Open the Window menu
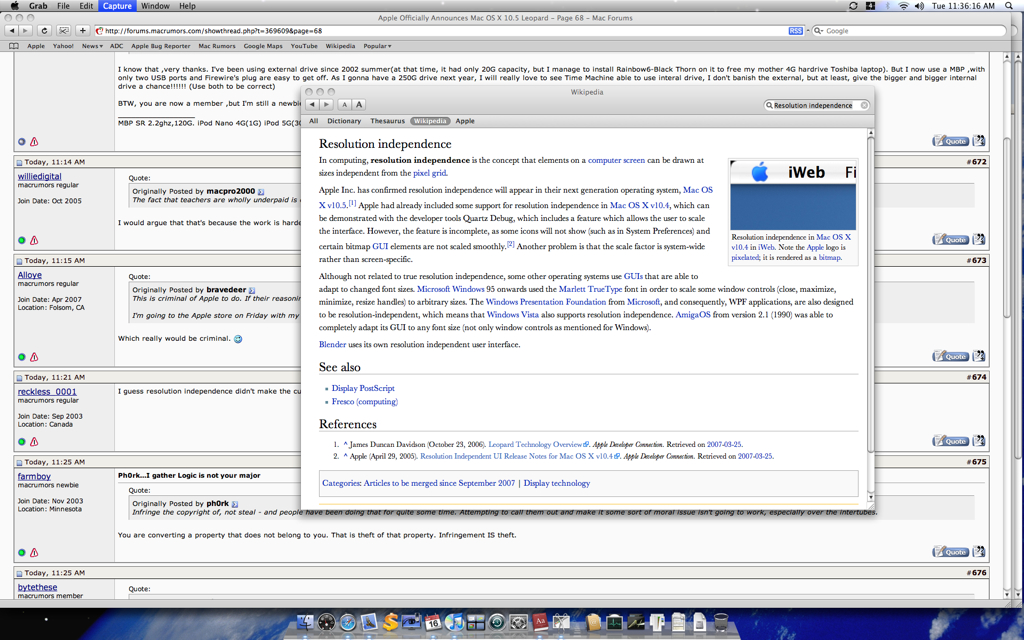Image resolution: width=1024 pixels, height=640 pixels. point(155,6)
